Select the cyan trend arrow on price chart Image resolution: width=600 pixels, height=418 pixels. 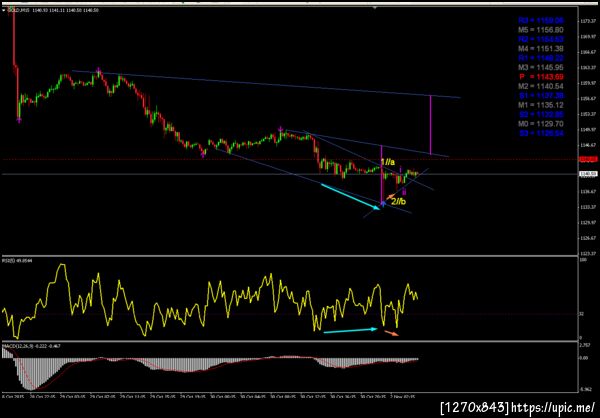point(350,196)
